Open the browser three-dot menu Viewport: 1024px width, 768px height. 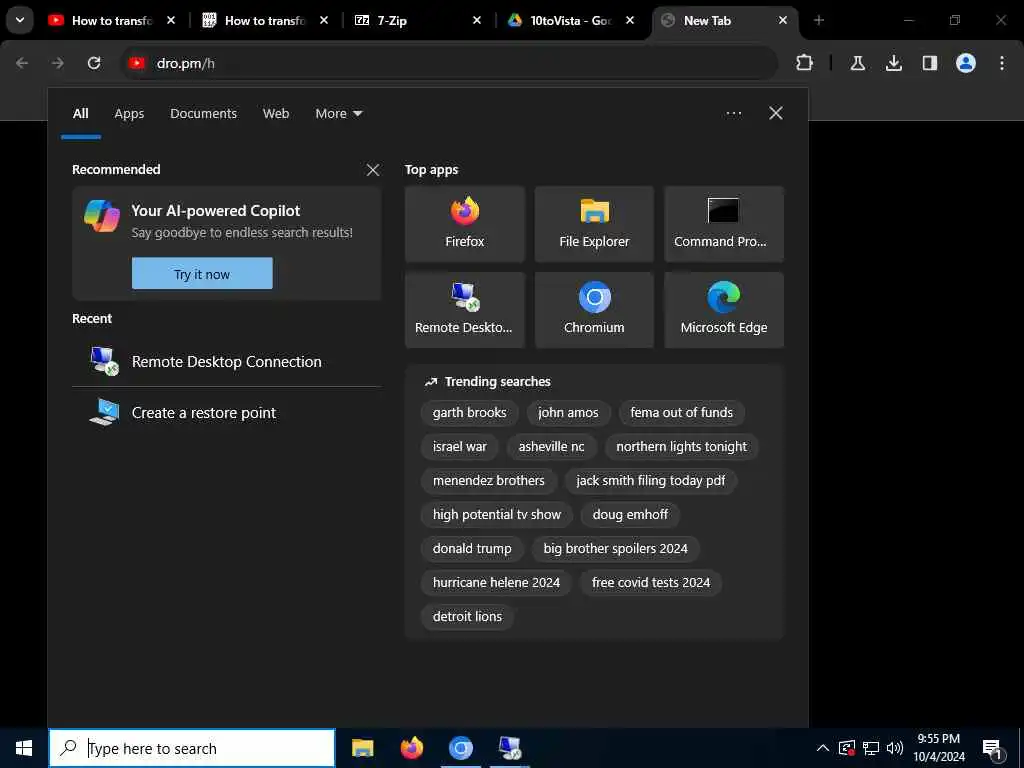click(1002, 63)
